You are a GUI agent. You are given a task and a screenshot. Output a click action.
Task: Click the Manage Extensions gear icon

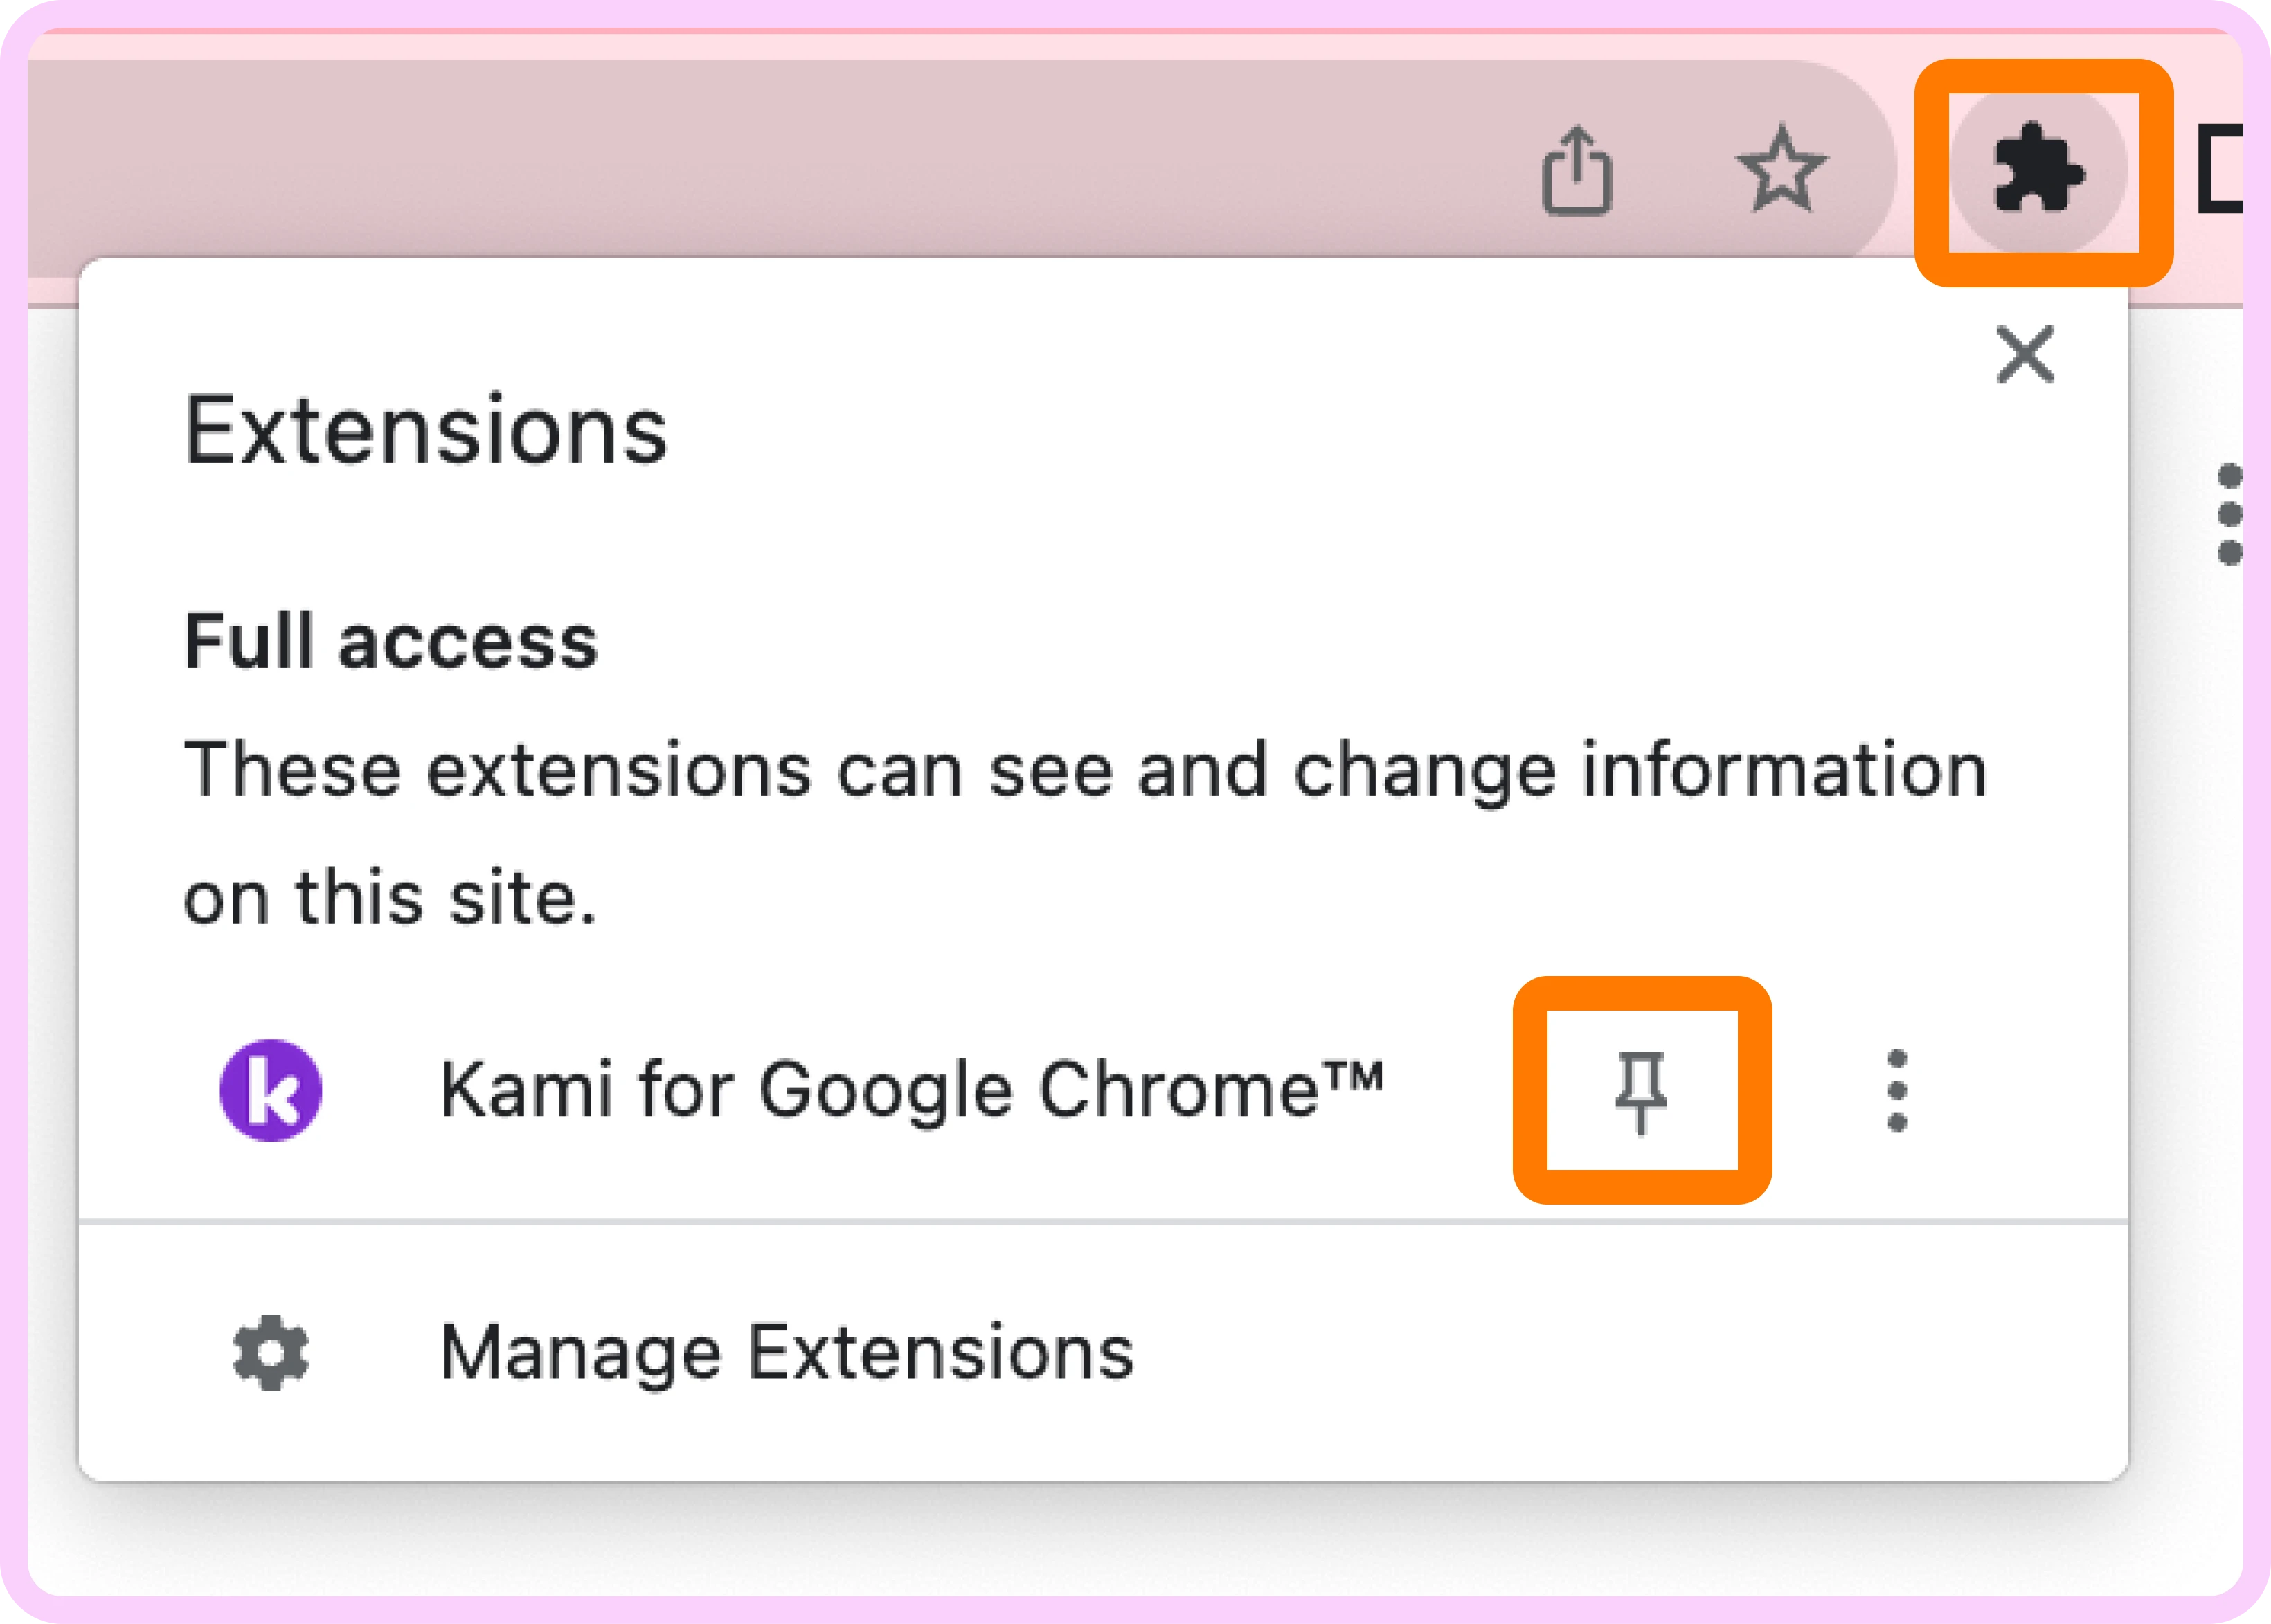(x=270, y=1352)
